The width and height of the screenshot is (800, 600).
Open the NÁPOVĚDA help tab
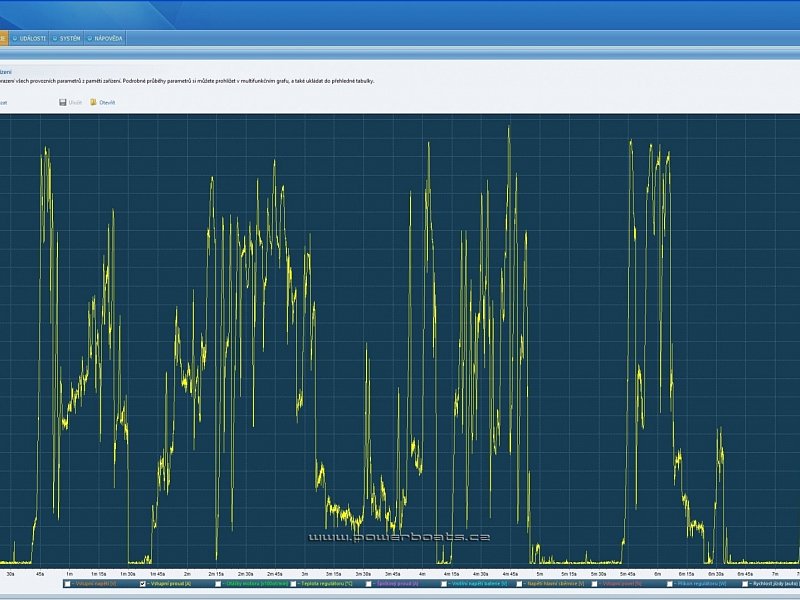coord(105,38)
